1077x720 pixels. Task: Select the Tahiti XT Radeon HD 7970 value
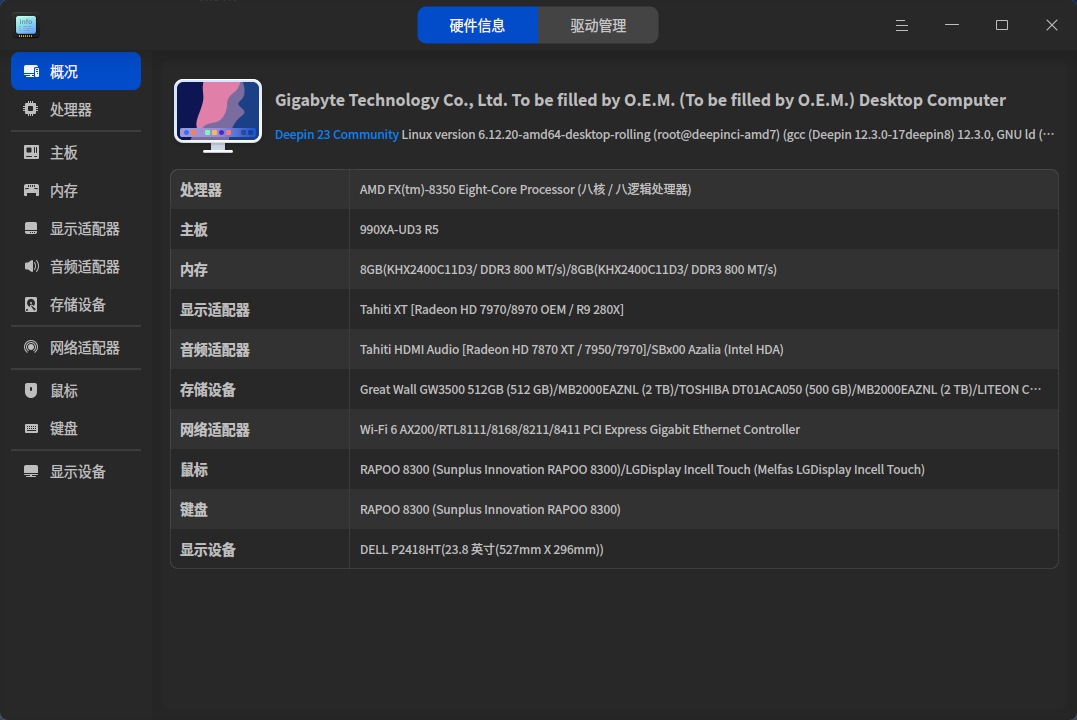(492, 310)
